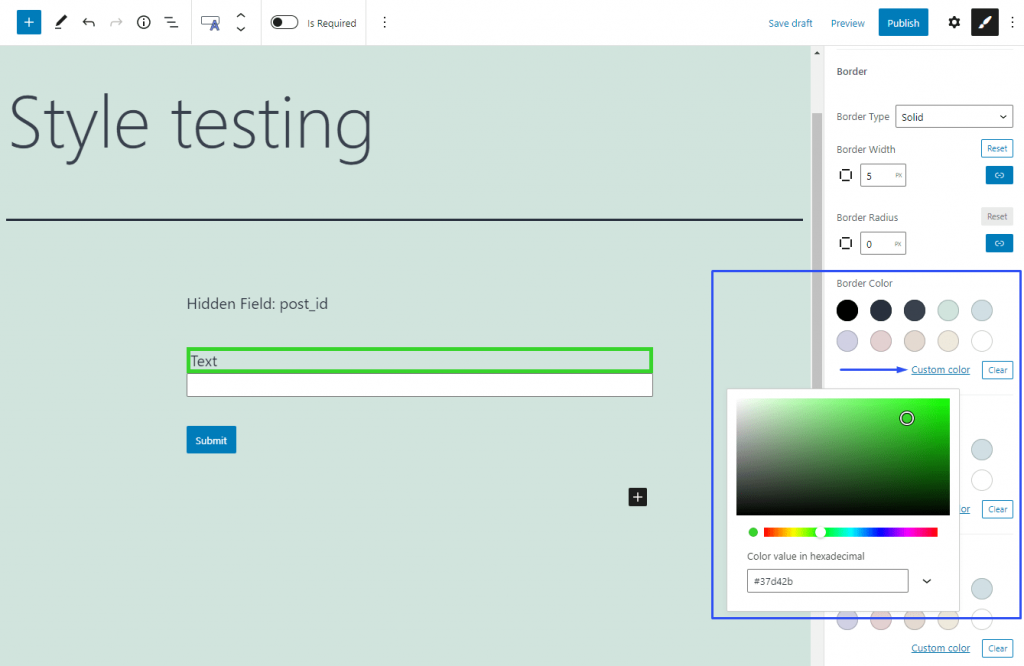The image size is (1024, 666).
Task: Click the second Clear button below the picker
Action: pos(997,509)
